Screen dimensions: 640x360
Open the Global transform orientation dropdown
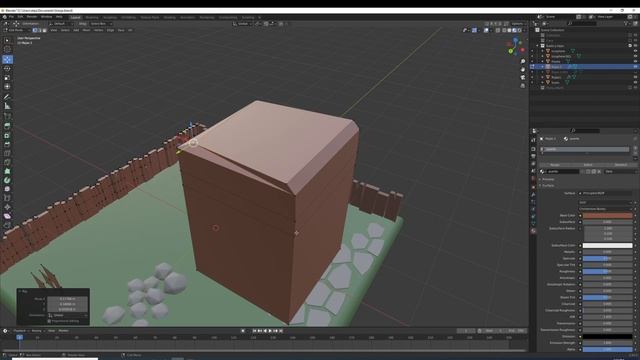(242, 24)
